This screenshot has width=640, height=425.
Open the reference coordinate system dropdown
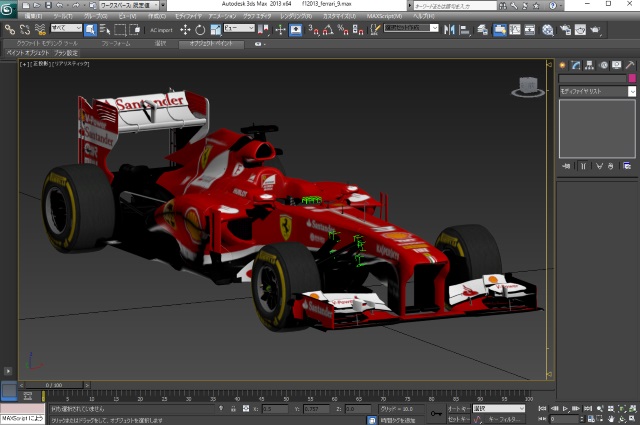click(239, 28)
